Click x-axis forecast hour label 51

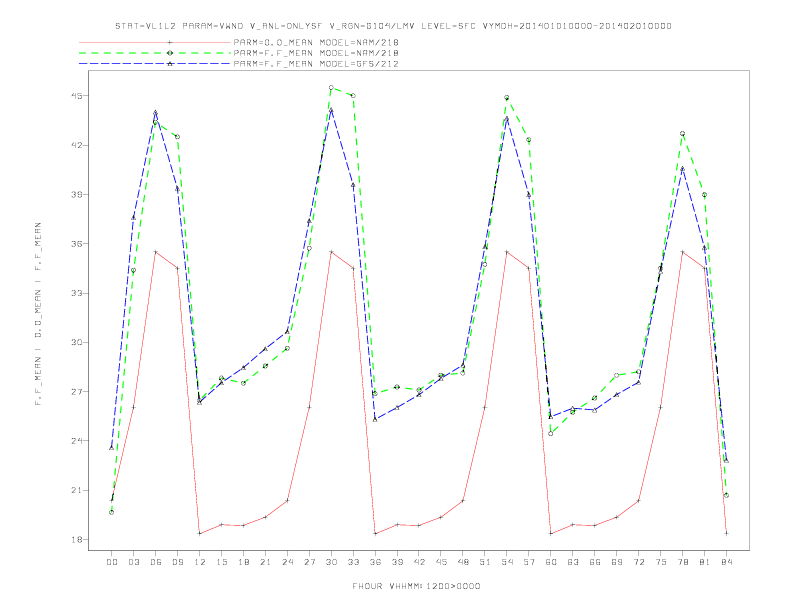(x=485, y=562)
